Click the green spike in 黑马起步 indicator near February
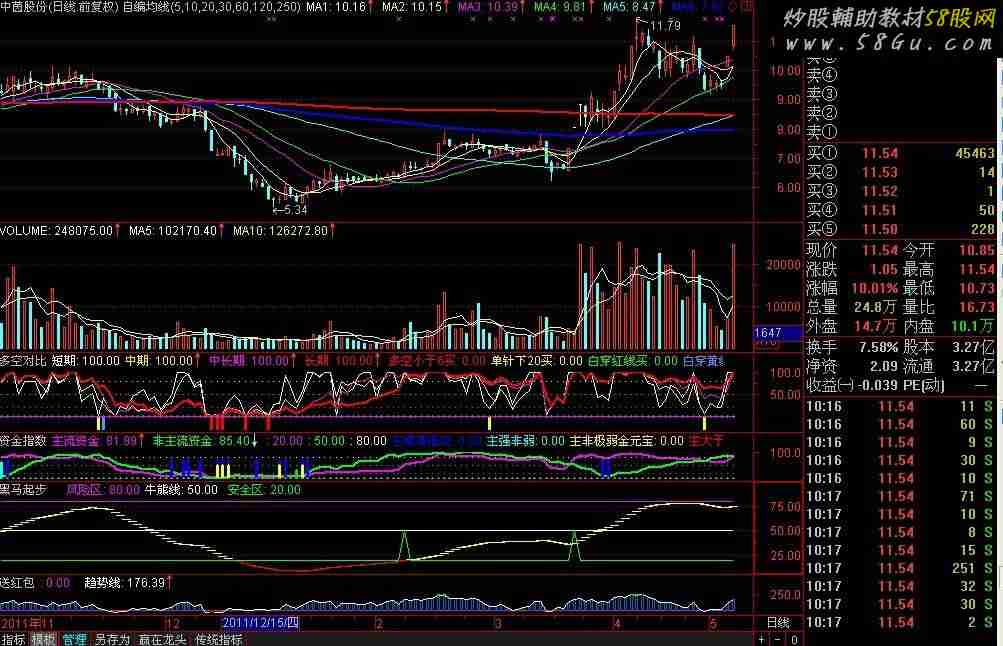Image resolution: width=1003 pixels, height=646 pixels. pyautogui.click(x=404, y=545)
